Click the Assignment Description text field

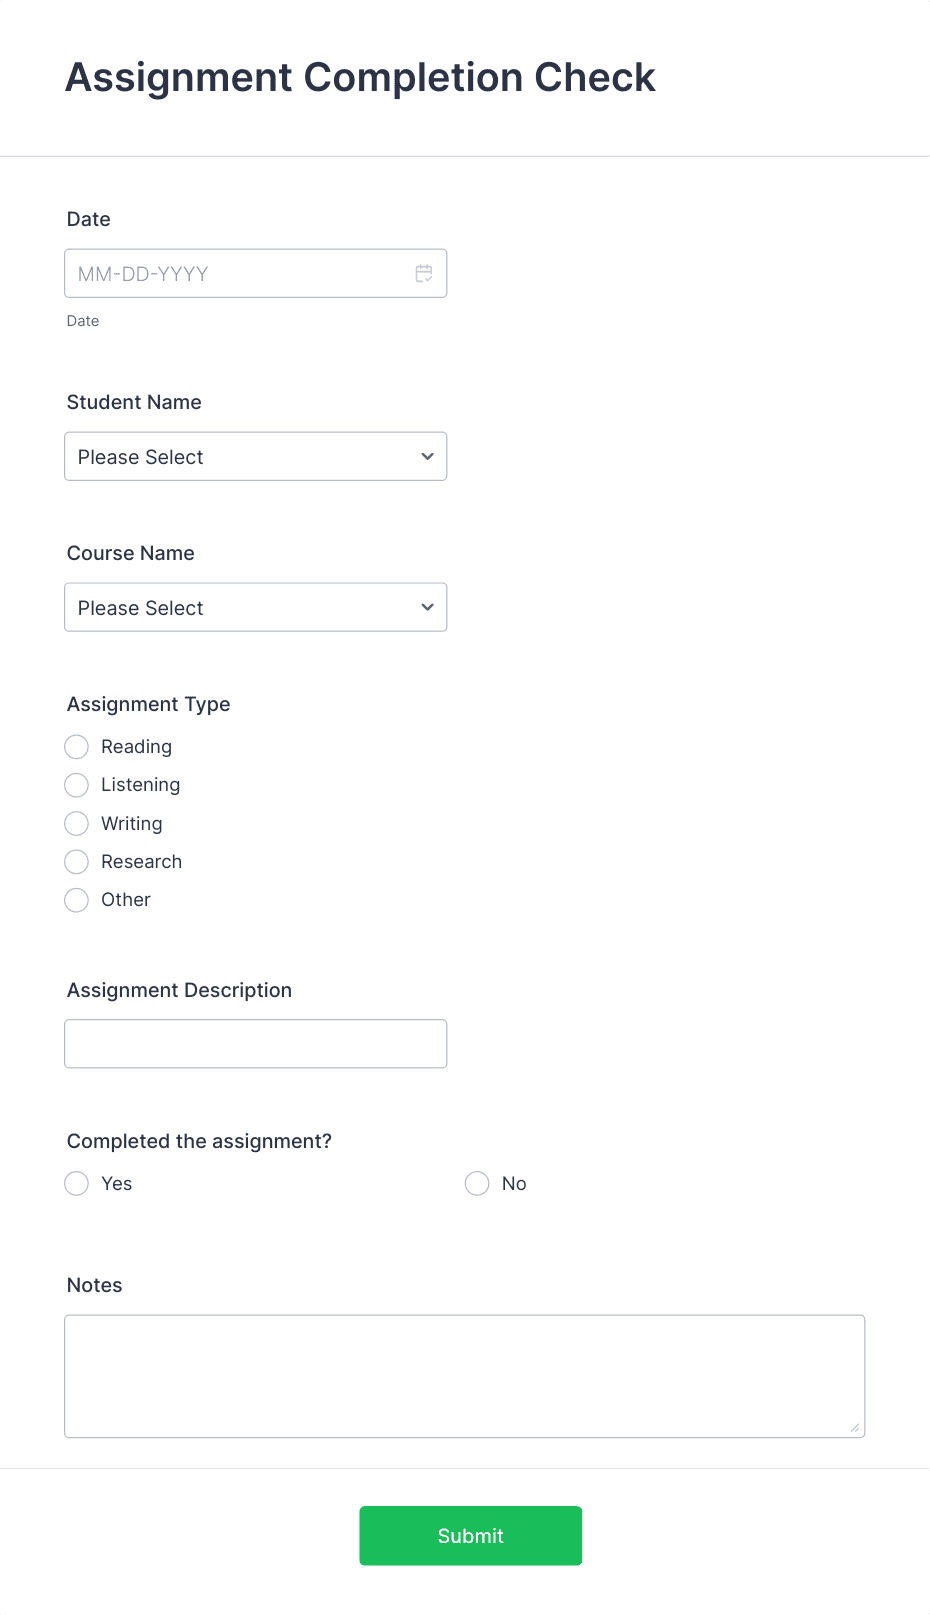(255, 1044)
